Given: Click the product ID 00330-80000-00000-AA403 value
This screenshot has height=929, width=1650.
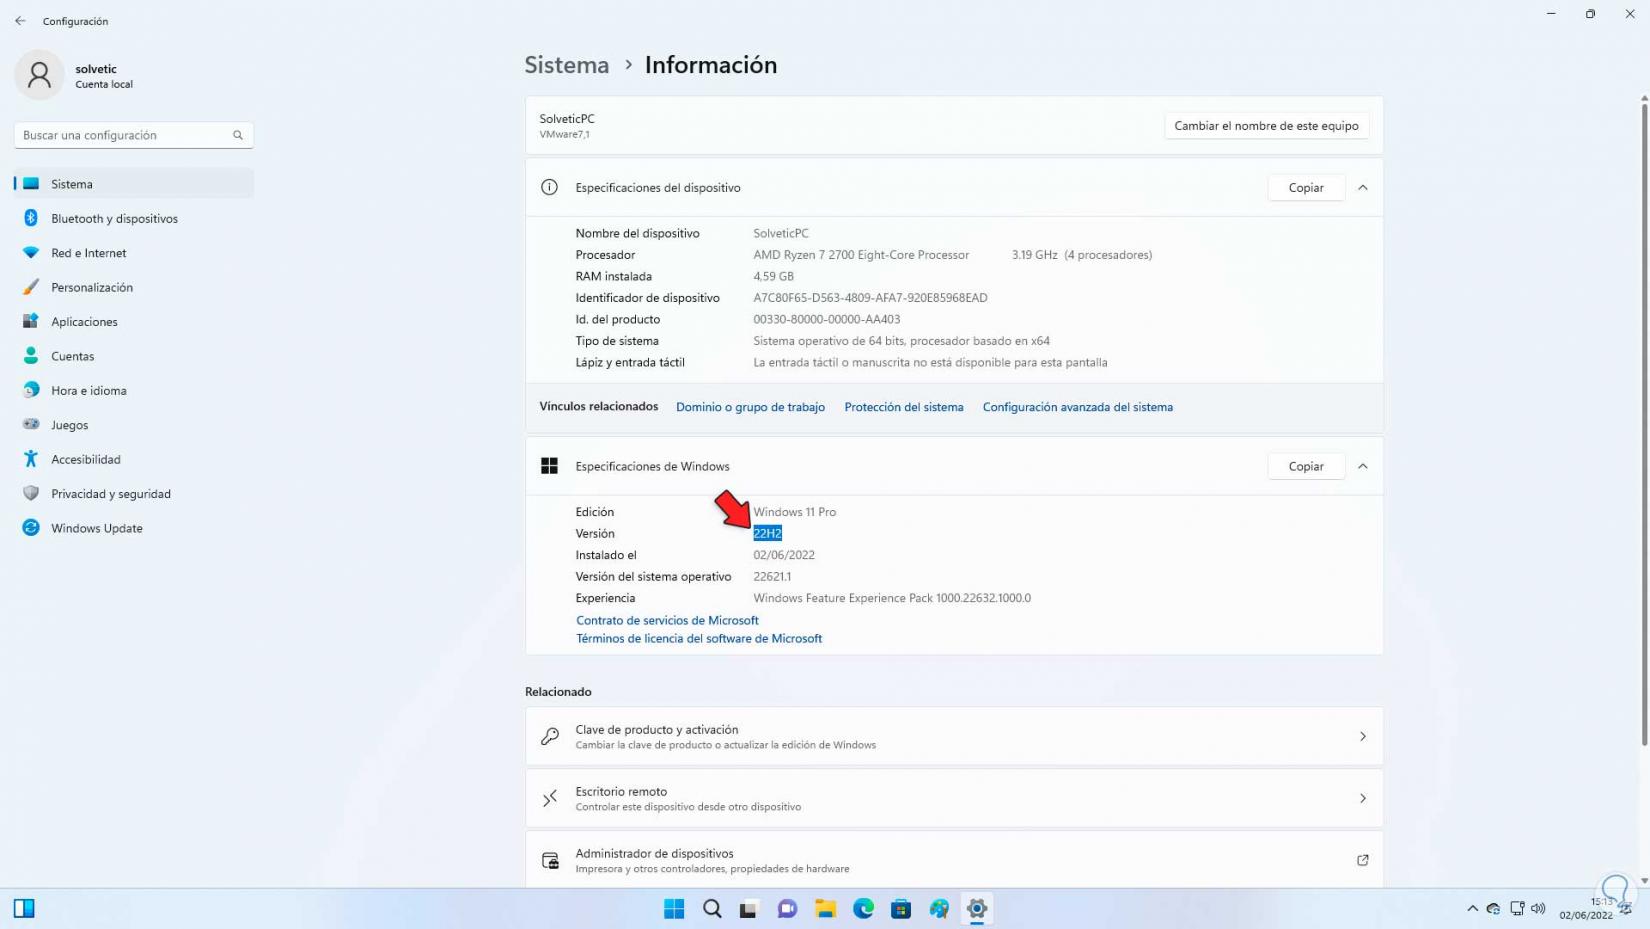Looking at the screenshot, I should click(x=827, y=320).
